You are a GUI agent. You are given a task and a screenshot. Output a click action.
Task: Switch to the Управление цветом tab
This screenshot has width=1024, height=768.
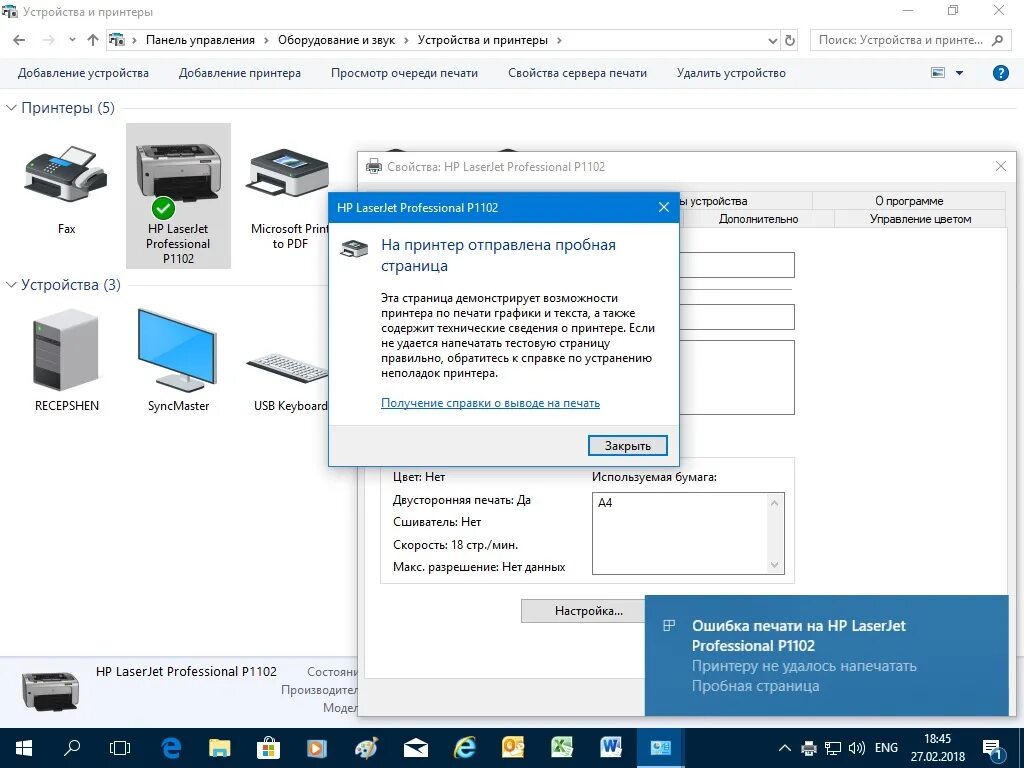pos(920,219)
